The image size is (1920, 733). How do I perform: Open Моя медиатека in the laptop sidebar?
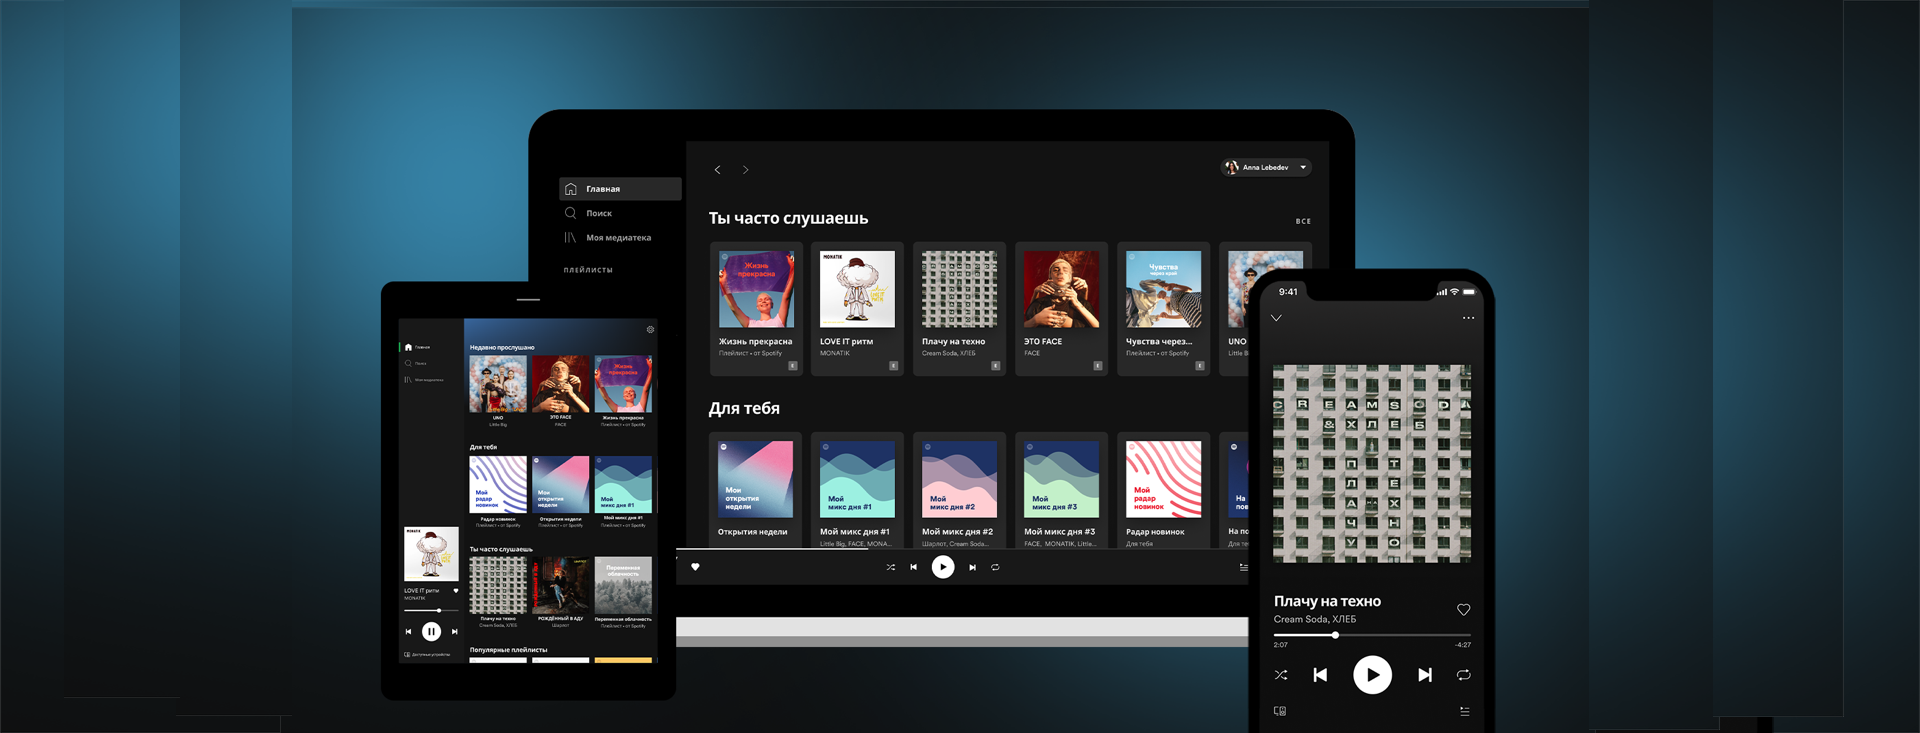[617, 238]
